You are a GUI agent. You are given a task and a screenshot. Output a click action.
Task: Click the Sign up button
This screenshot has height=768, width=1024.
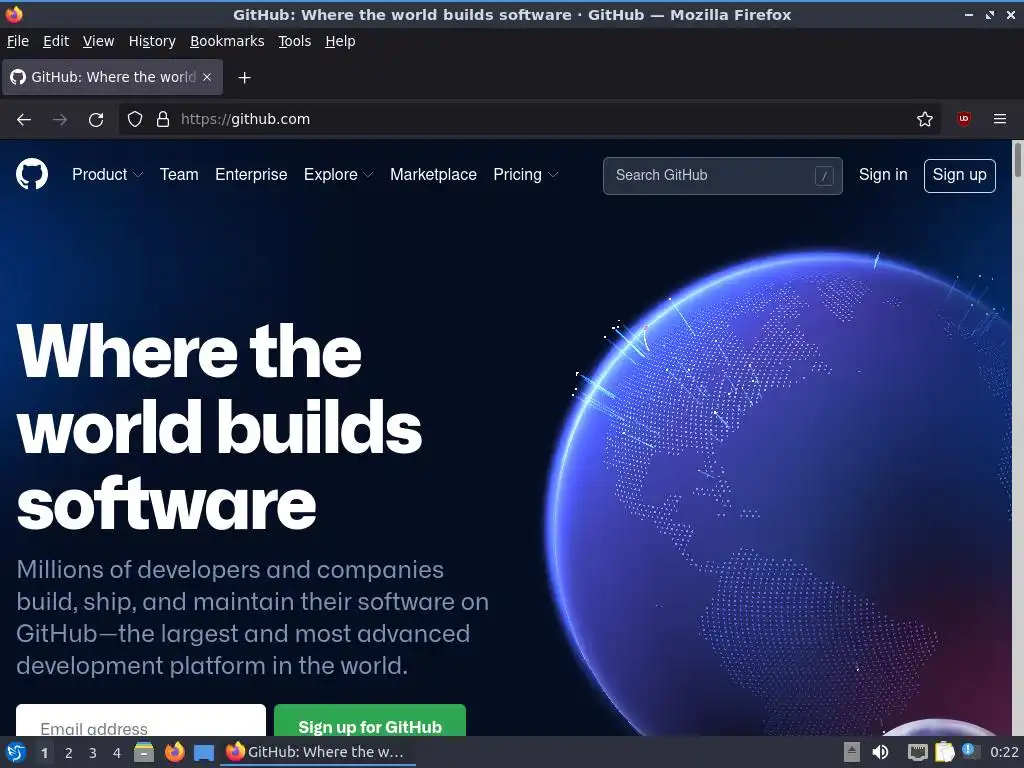tap(959, 176)
